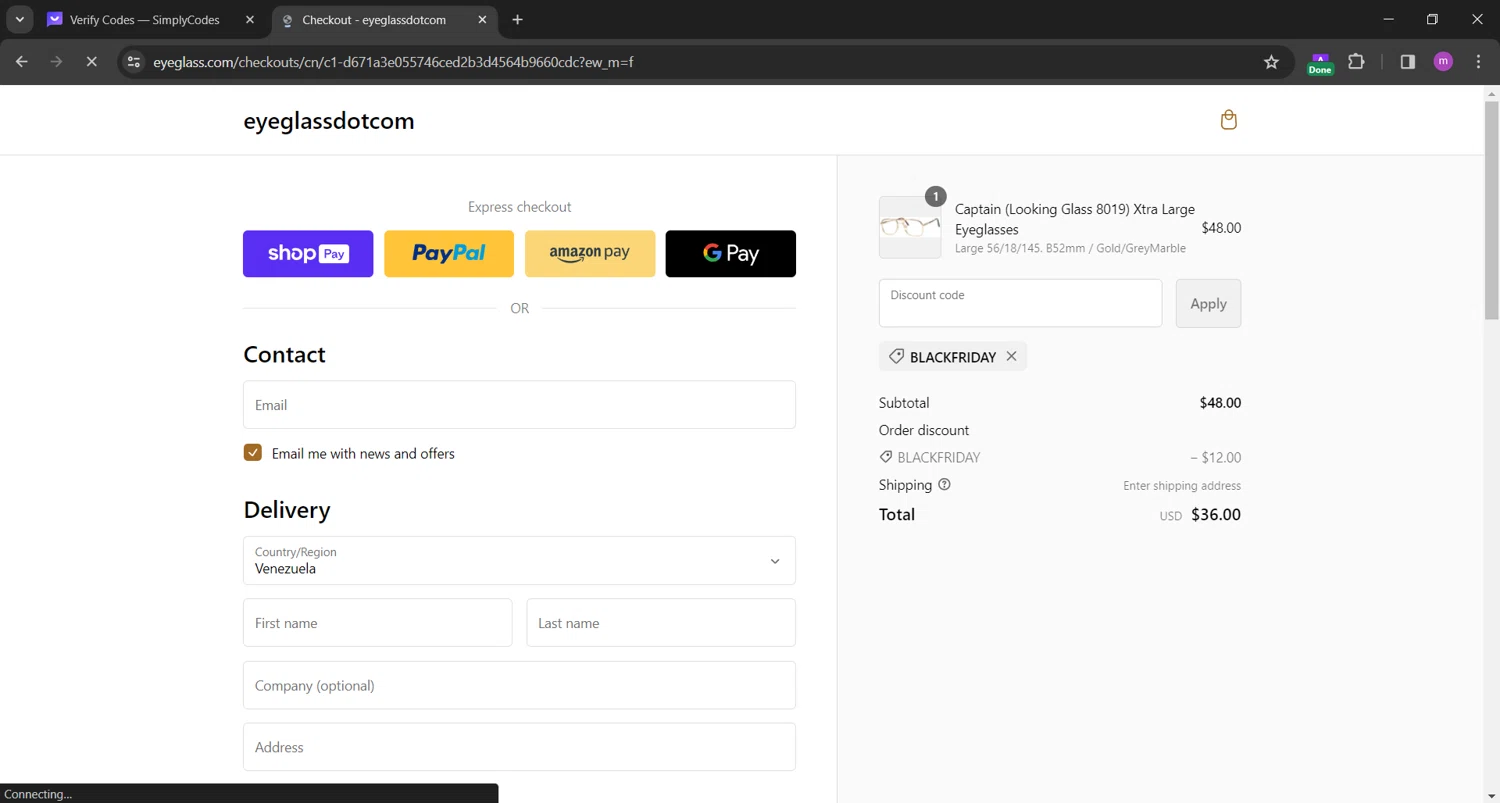Image resolution: width=1500 pixels, height=803 pixels.
Task: Uncheck Email me with news and offers
Action: [253, 453]
